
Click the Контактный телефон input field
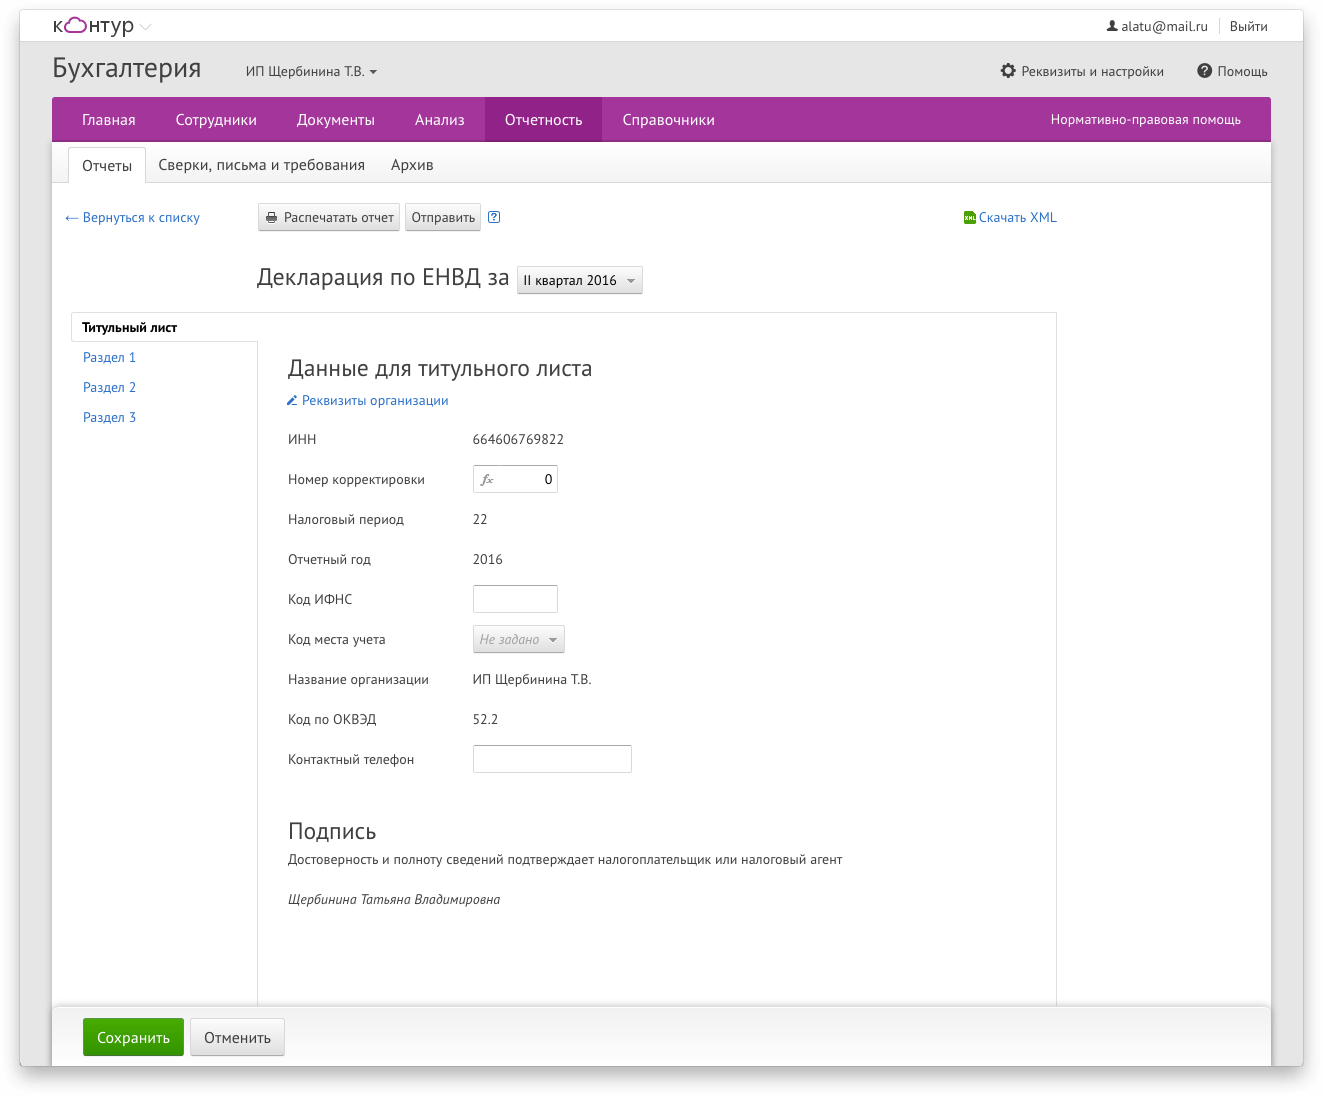tap(552, 759)
